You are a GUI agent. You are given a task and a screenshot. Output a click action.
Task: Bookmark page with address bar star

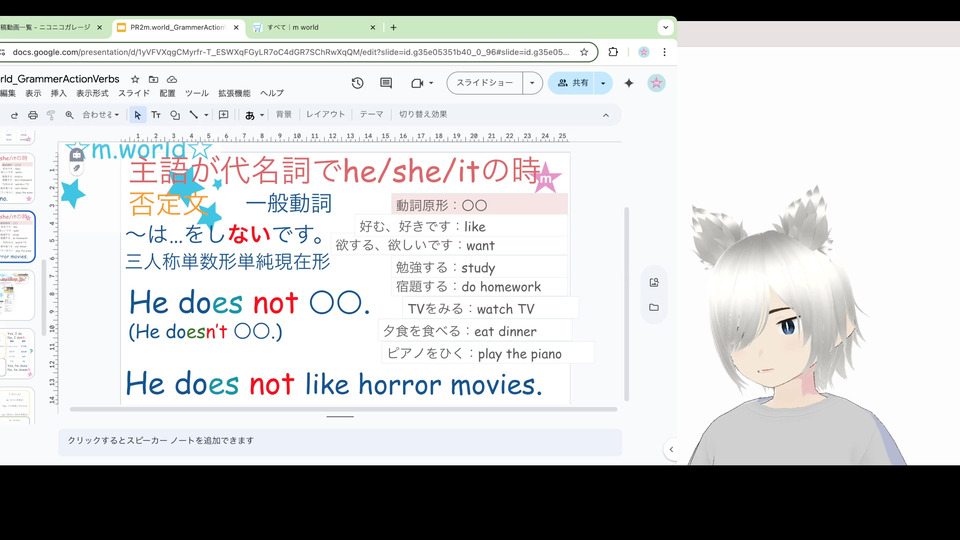(584, 52)
